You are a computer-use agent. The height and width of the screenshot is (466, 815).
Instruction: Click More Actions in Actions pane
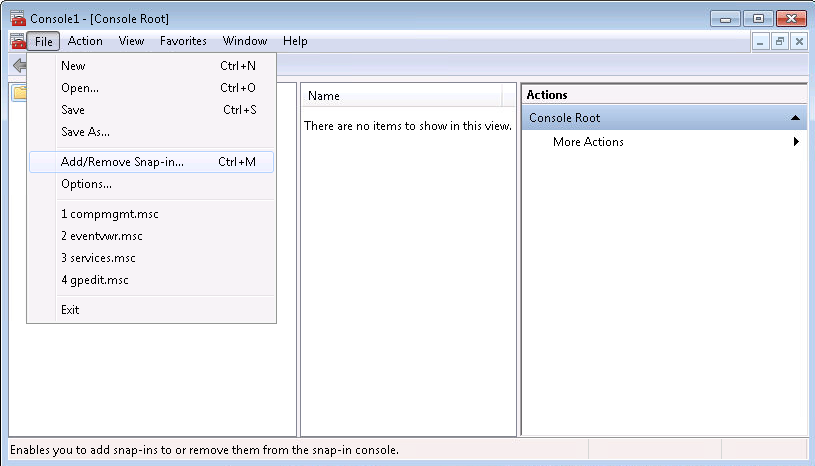pos(588,142)
